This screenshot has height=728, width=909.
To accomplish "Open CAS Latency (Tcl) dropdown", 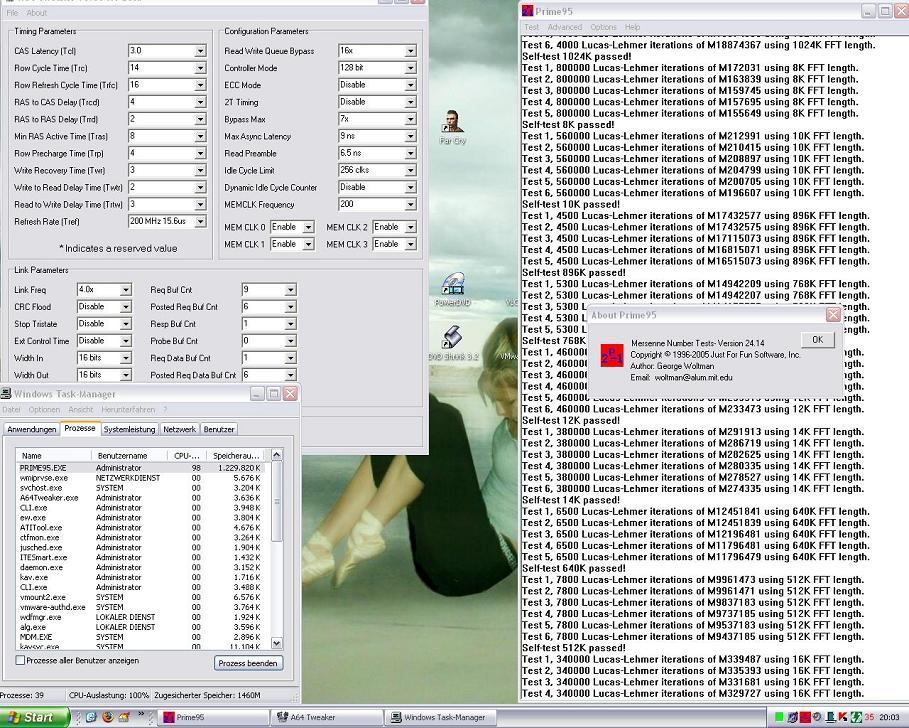I will pos(200,51).
